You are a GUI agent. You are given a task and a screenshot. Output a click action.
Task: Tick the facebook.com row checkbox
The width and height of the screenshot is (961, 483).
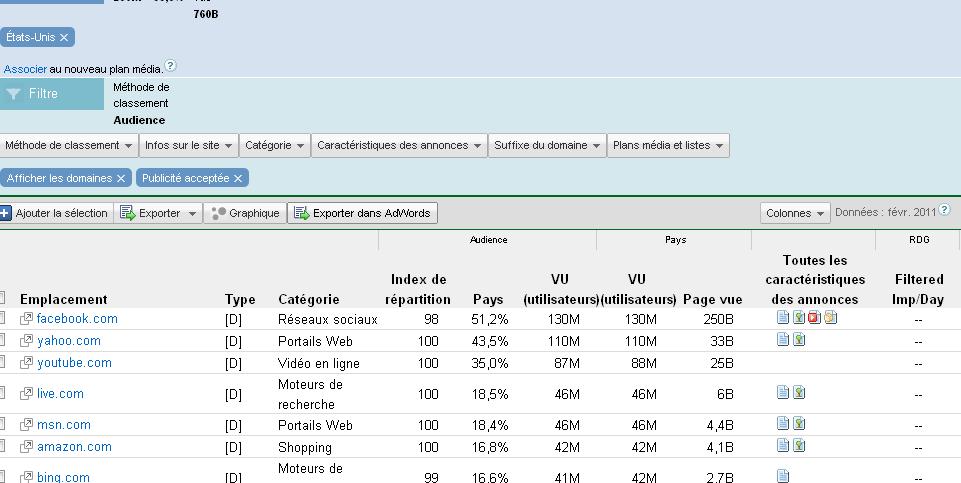click(x=2, y=318)
